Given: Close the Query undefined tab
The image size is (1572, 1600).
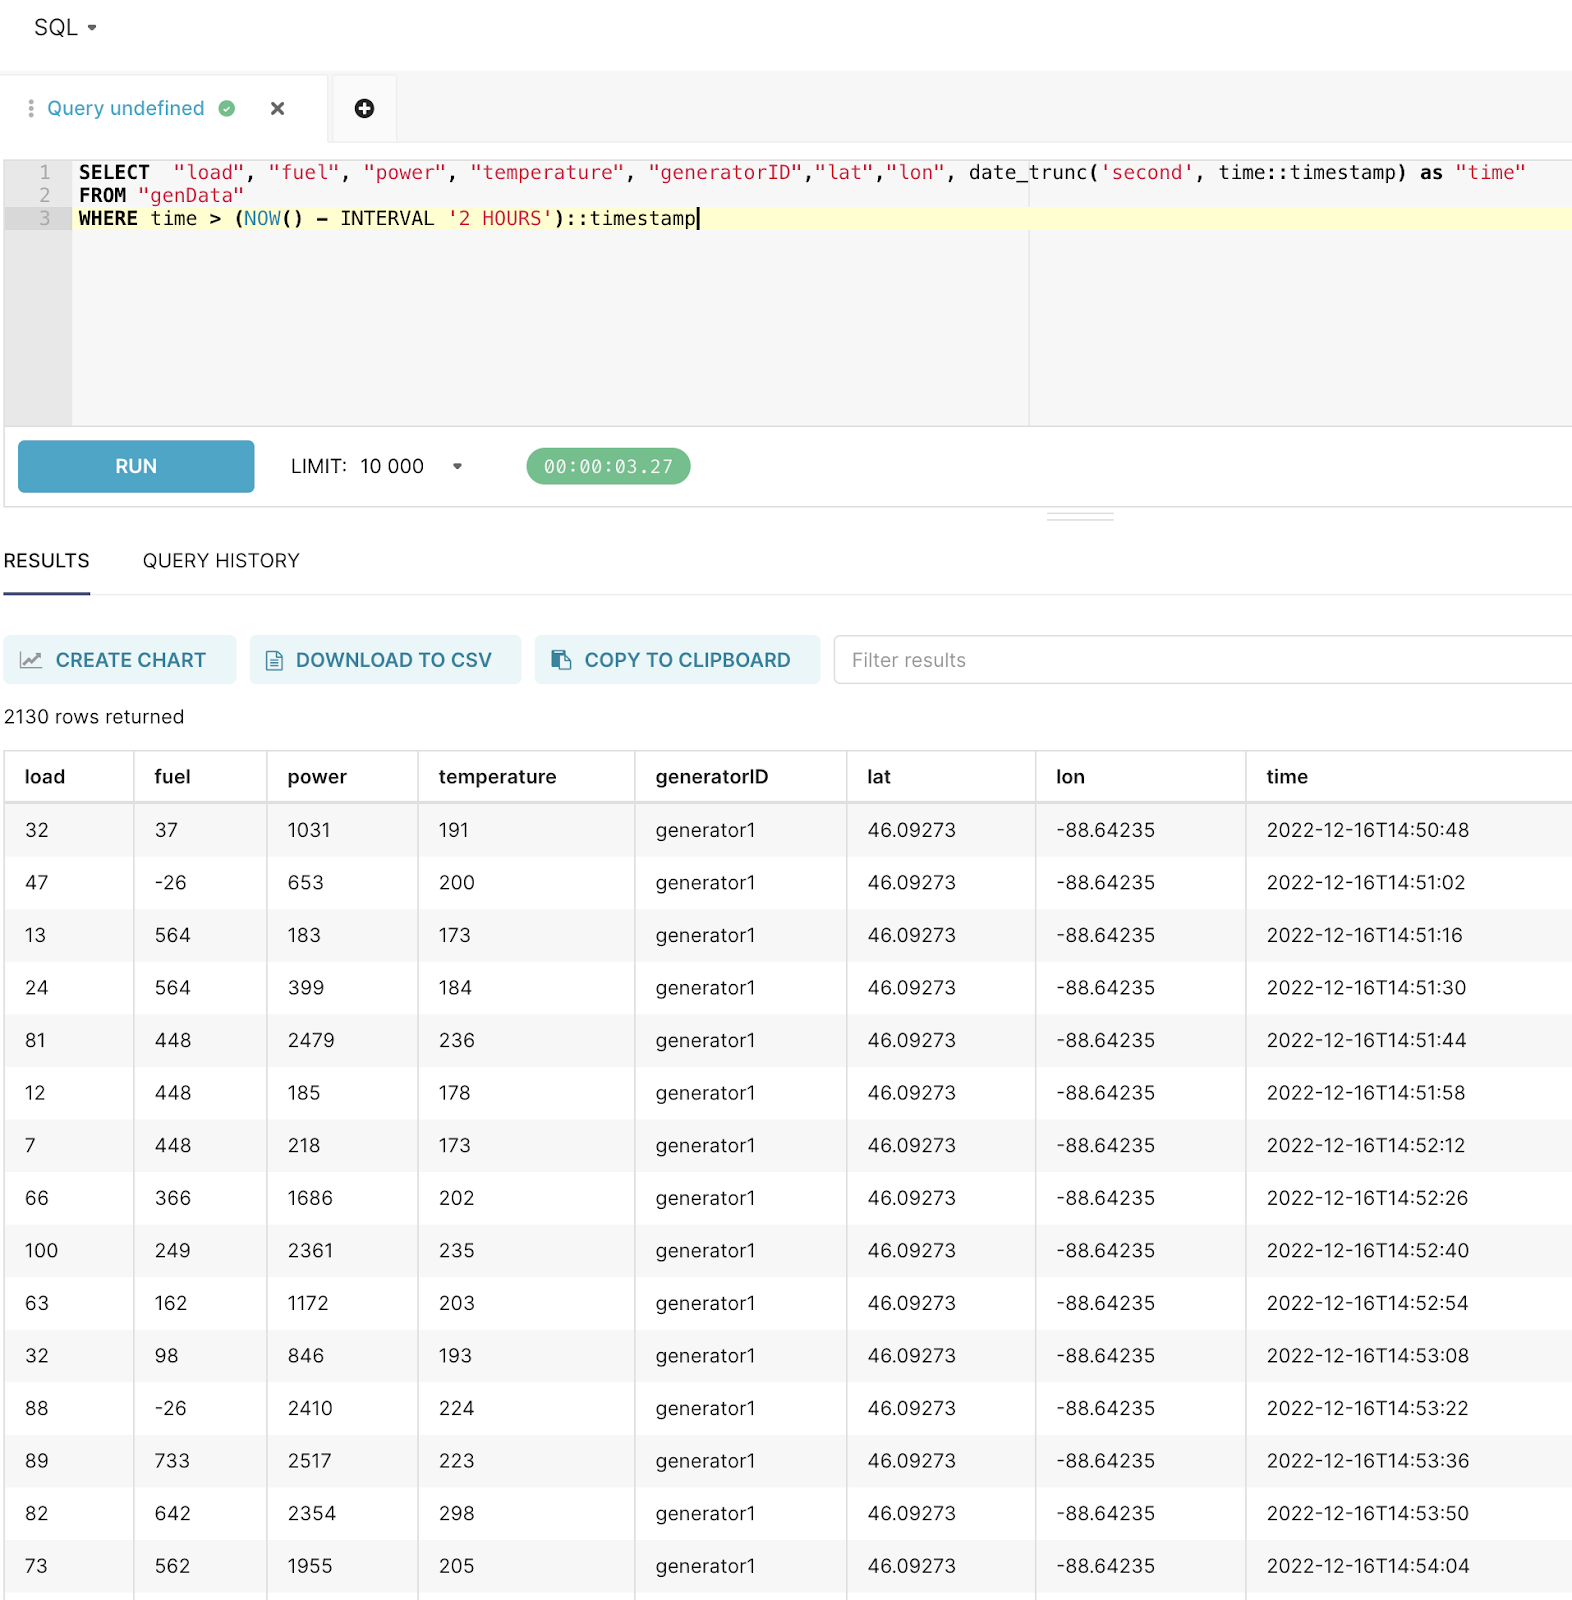Looking at the screenshot, I should tap(278, 108).
